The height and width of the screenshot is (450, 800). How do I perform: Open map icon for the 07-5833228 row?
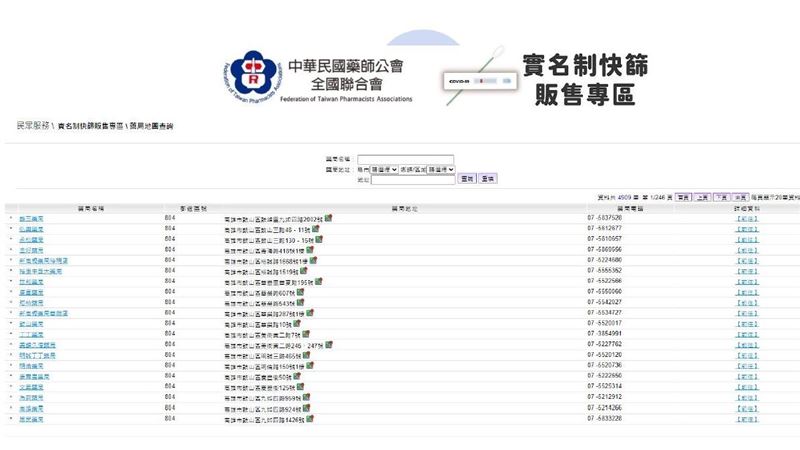coord(309,419)
